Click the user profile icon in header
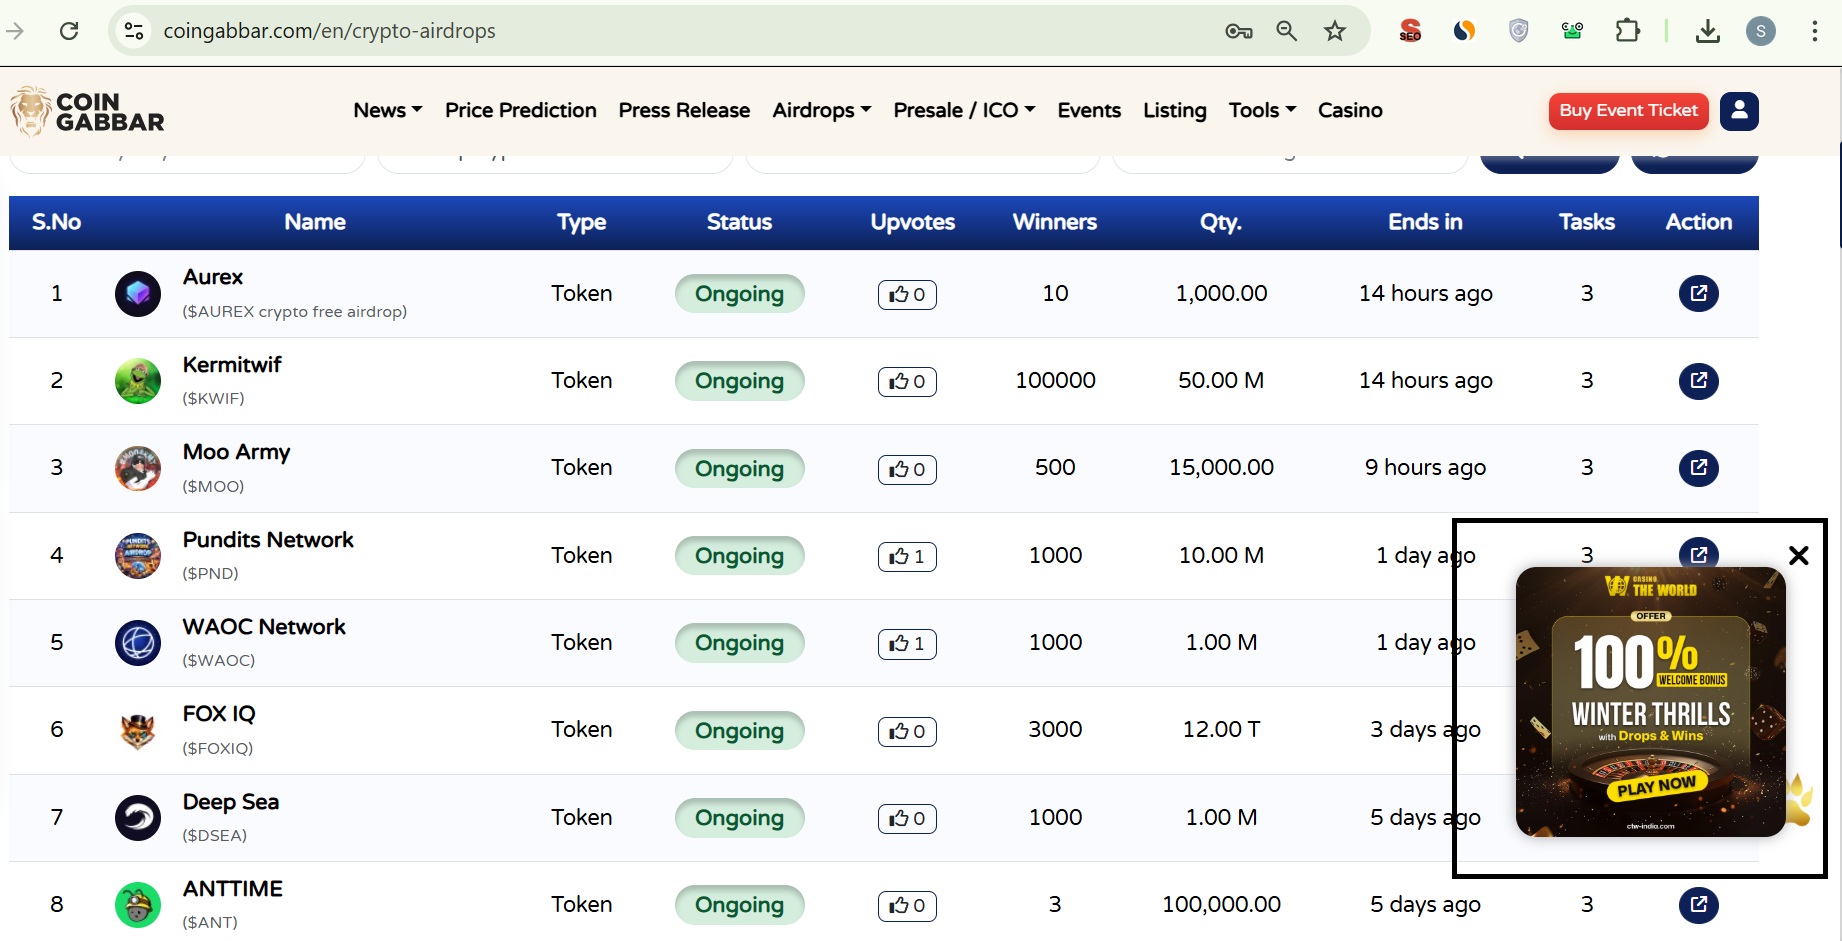The image size is (1842, 941). tap(1739, 111)
